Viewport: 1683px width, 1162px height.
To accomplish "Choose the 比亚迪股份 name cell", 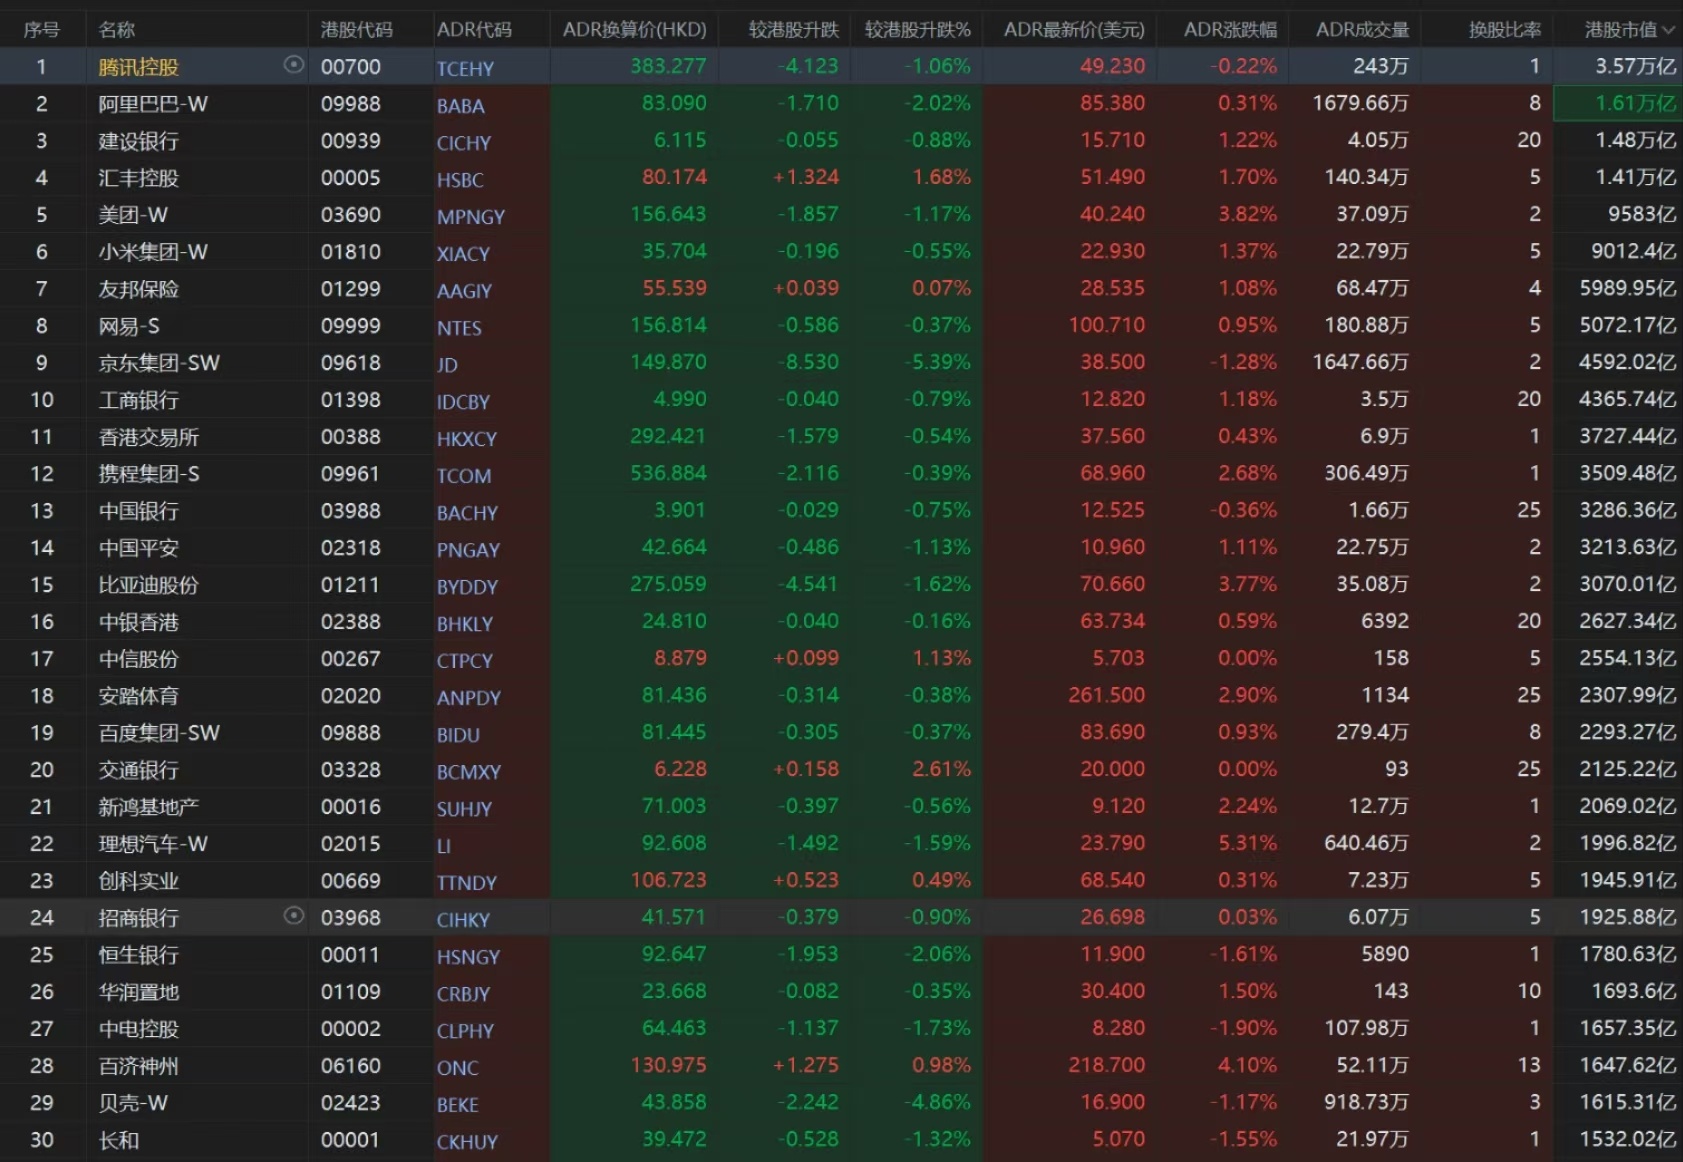I will tap(149, 585).
